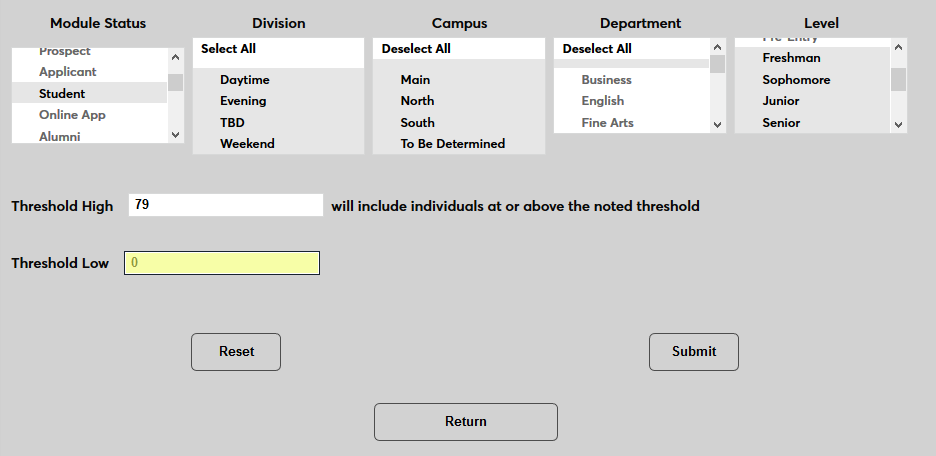Focus the Threshold Low field
Viewport: 936px width, 456px height.
[221, 263]
